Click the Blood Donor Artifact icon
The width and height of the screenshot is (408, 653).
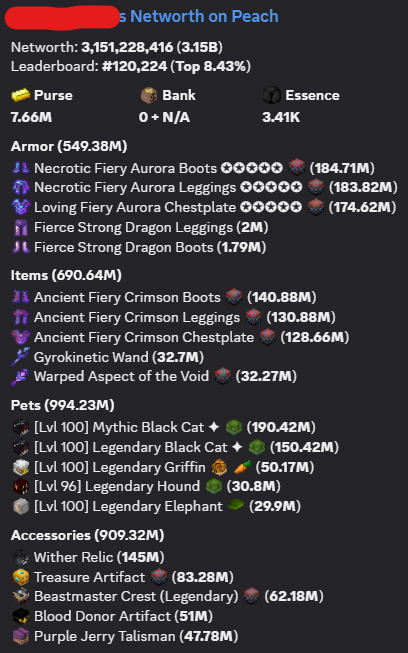(x=20, y=616)
